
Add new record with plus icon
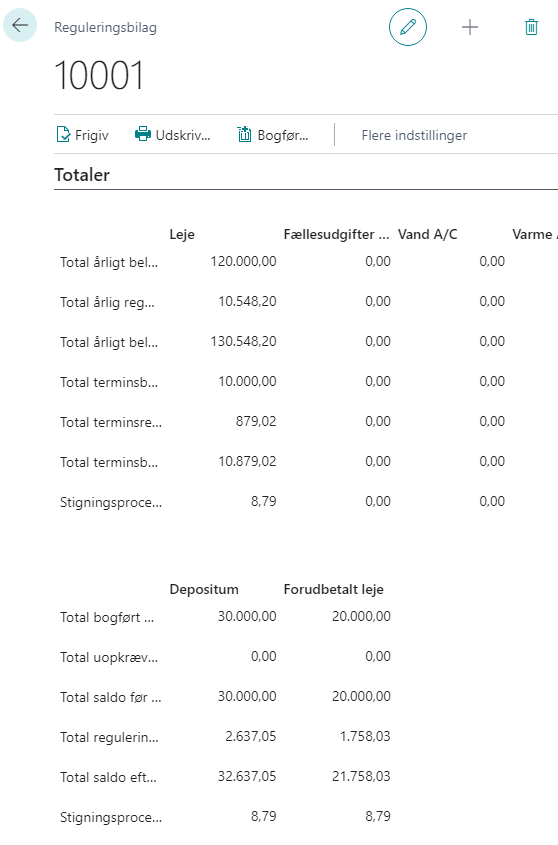click(x=470, y=27)
